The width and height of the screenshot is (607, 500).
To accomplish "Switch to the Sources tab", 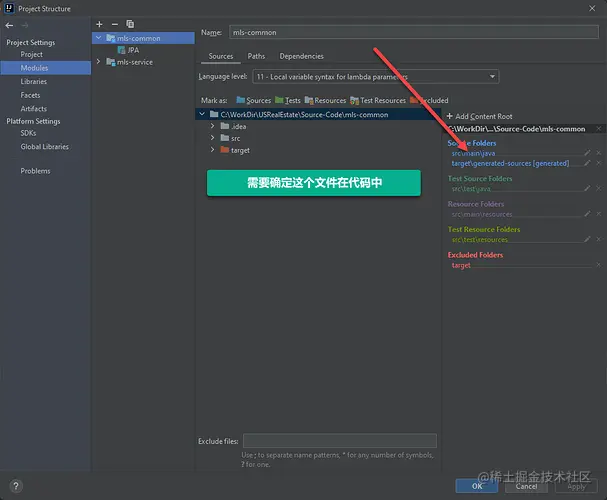I will [x=221, y=56].
